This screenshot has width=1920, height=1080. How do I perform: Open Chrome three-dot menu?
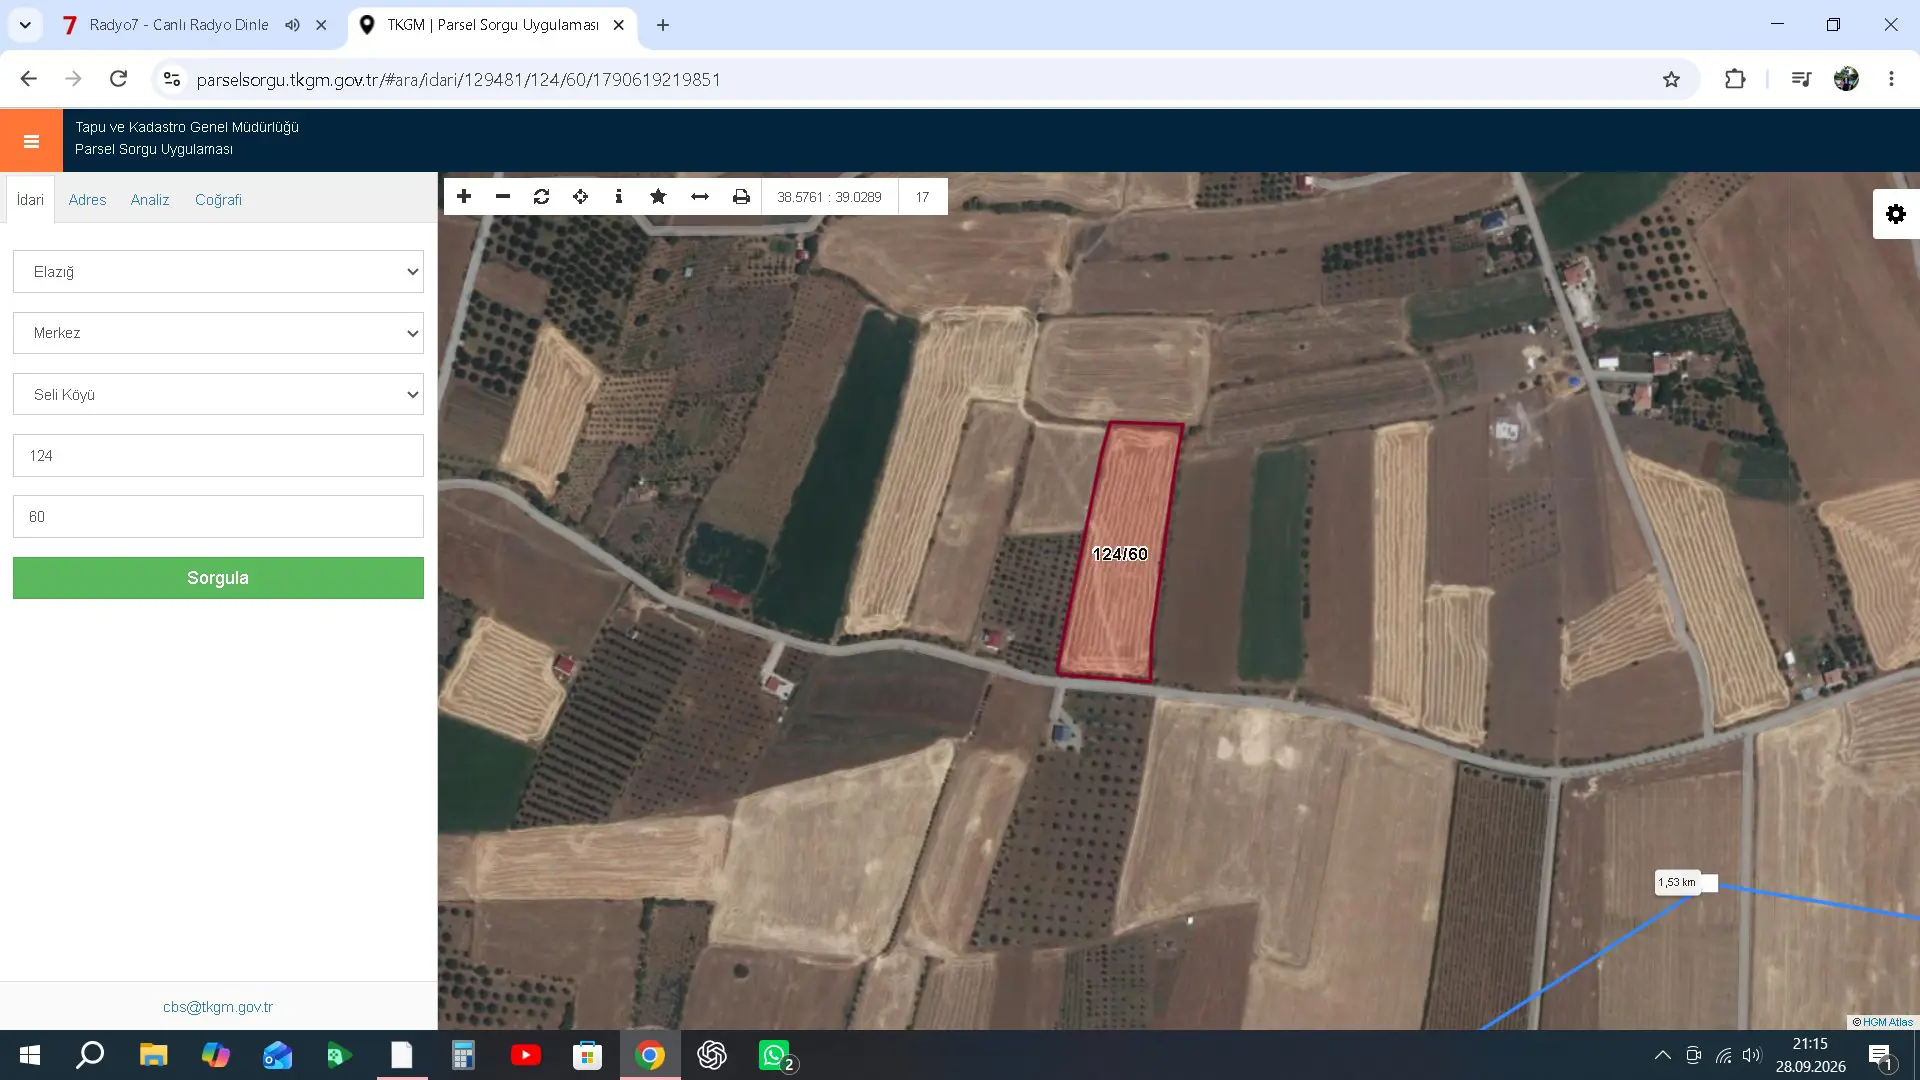click(x=1891, y=79)
